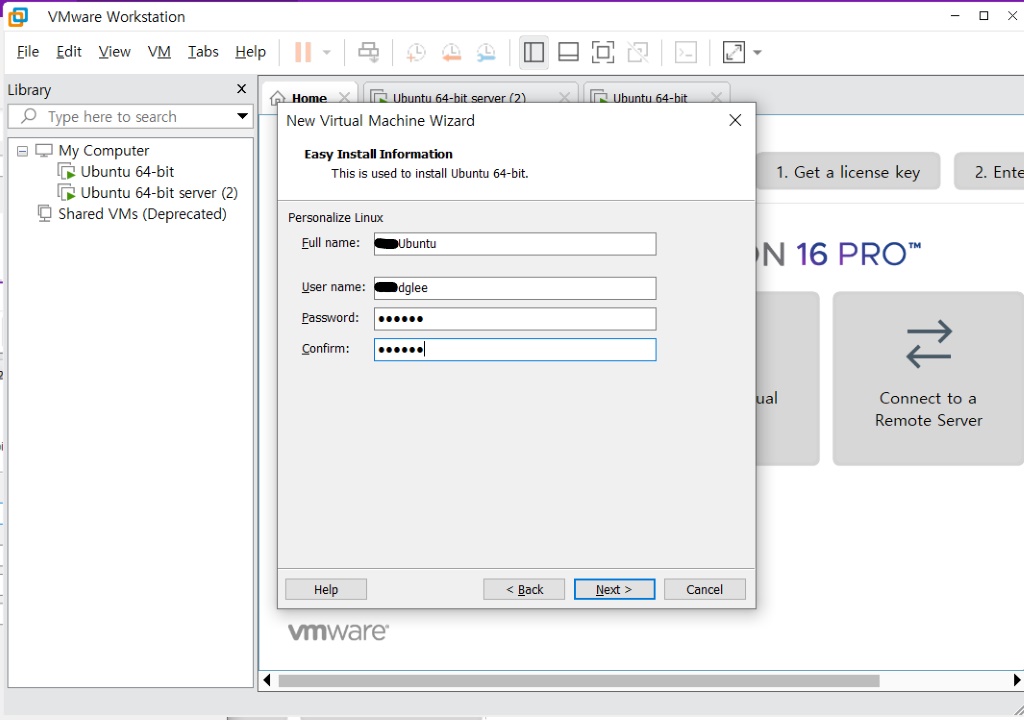Click the horizontal scrollbar left arrow
This screenshot has width=1024, height=720.
pyautogui.click(x=266, y=680)
